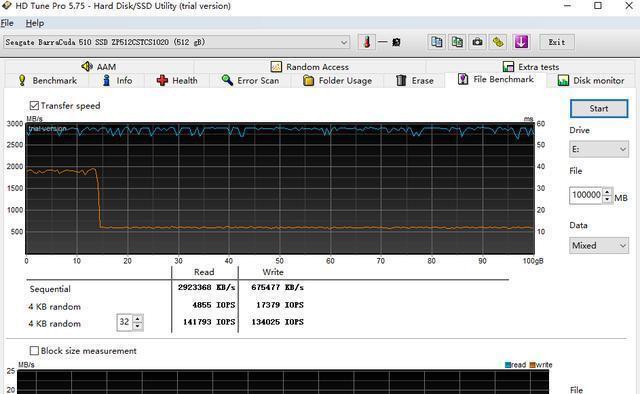
Task: Open the Random Access tab
Action: [x=310, y=67]
